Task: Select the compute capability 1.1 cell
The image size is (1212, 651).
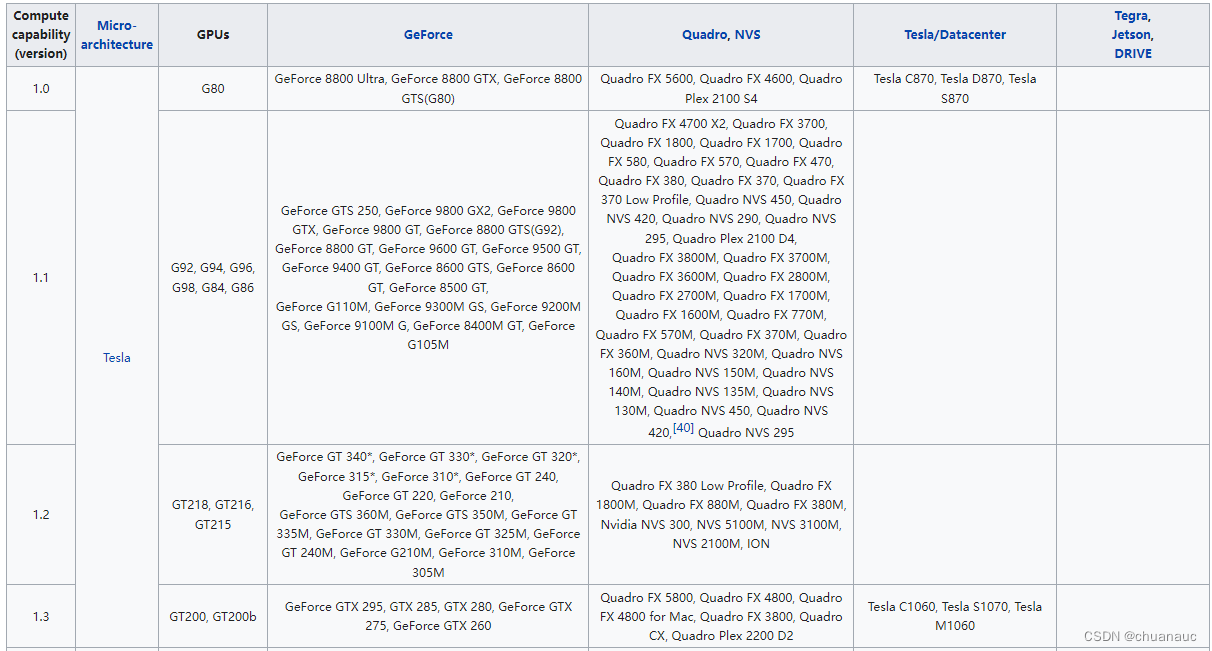Action: 41,278
